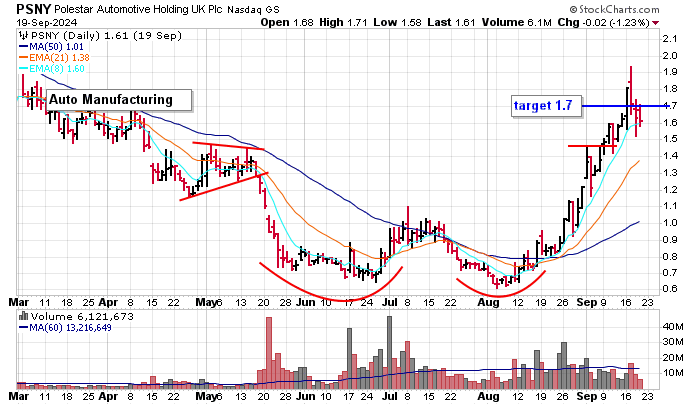
Task: Click the 1.5 label on the price axis
Action: click(x=670, y=139)
